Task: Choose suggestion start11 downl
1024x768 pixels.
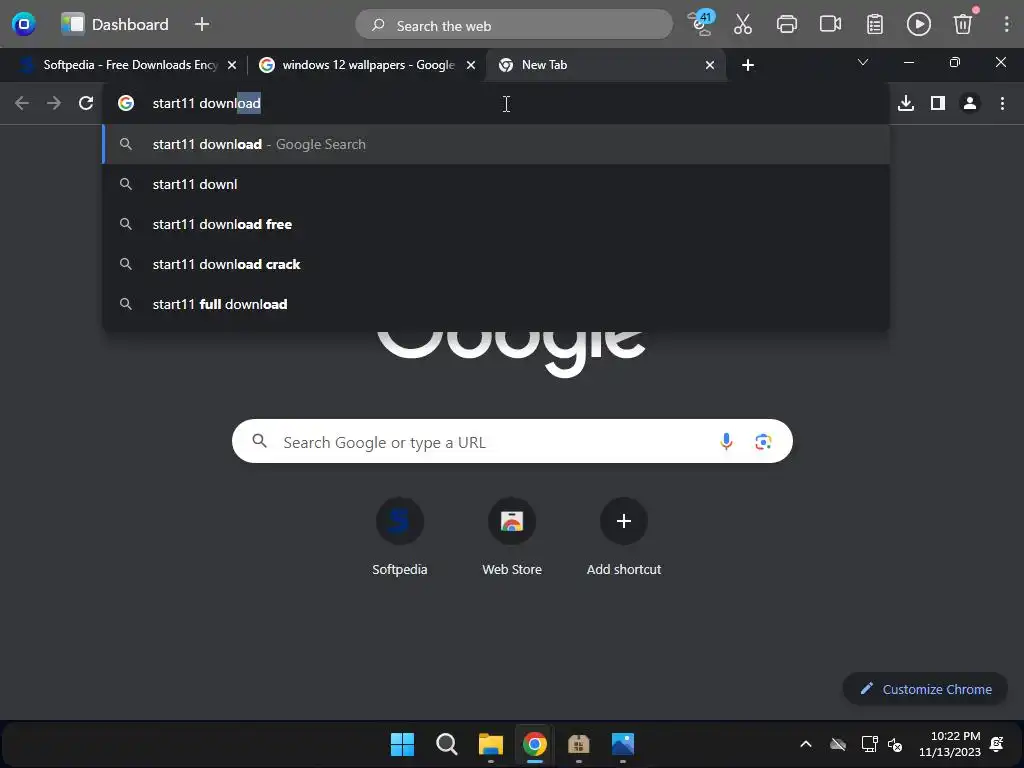Action: [496, 184]
